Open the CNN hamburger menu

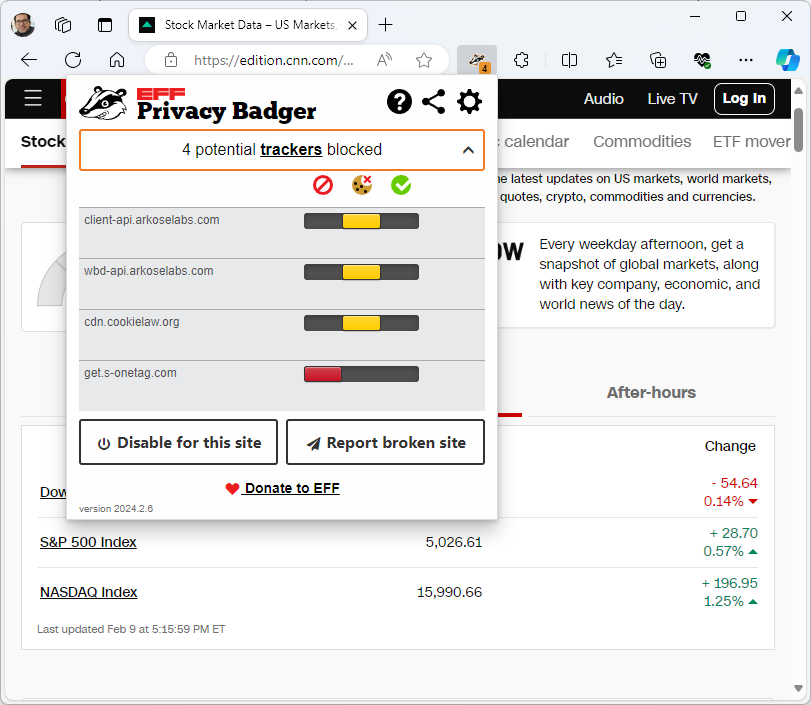tap(33, 98)
